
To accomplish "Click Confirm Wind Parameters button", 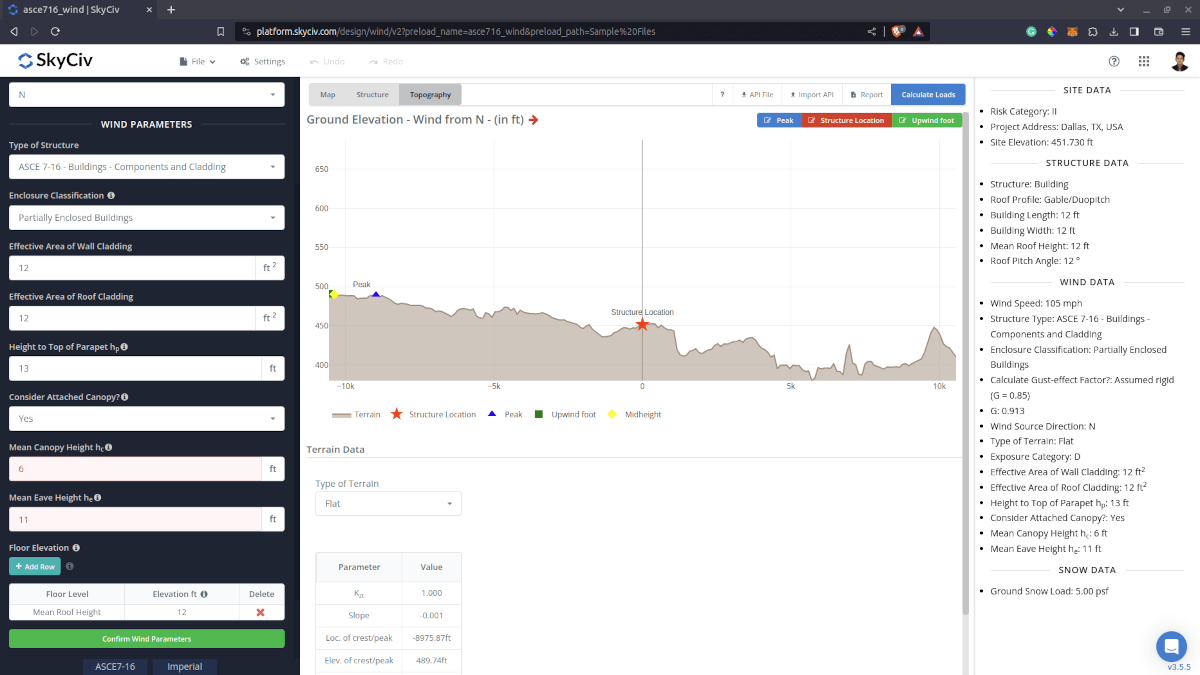I will coord(146,638).
